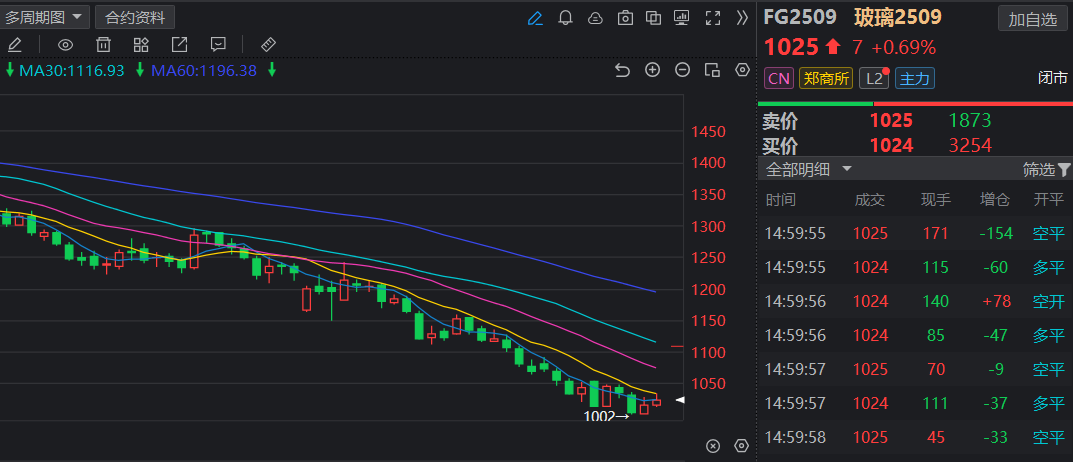Click the undo arrow above chart
The width and height of the screenshot is (1073, 462).
(x=622, y=70)
